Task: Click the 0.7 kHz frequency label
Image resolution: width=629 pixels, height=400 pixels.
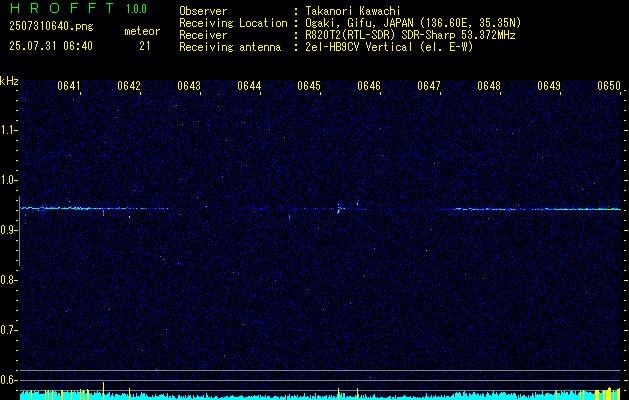Action: tap(9, 330)
